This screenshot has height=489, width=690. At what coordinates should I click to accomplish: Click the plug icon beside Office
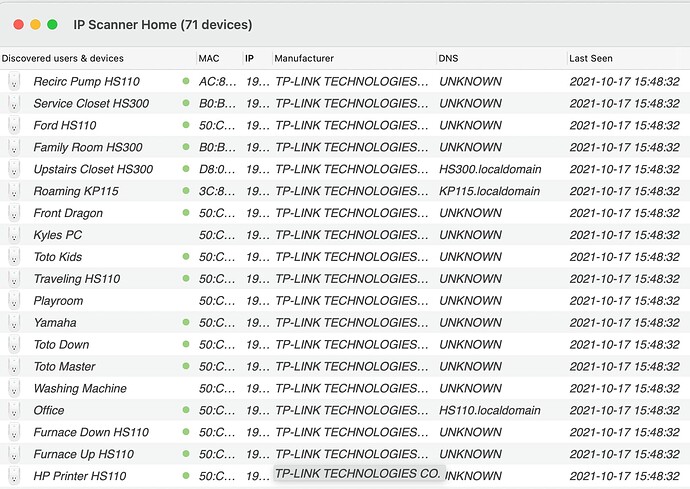(x=14, y=410)
